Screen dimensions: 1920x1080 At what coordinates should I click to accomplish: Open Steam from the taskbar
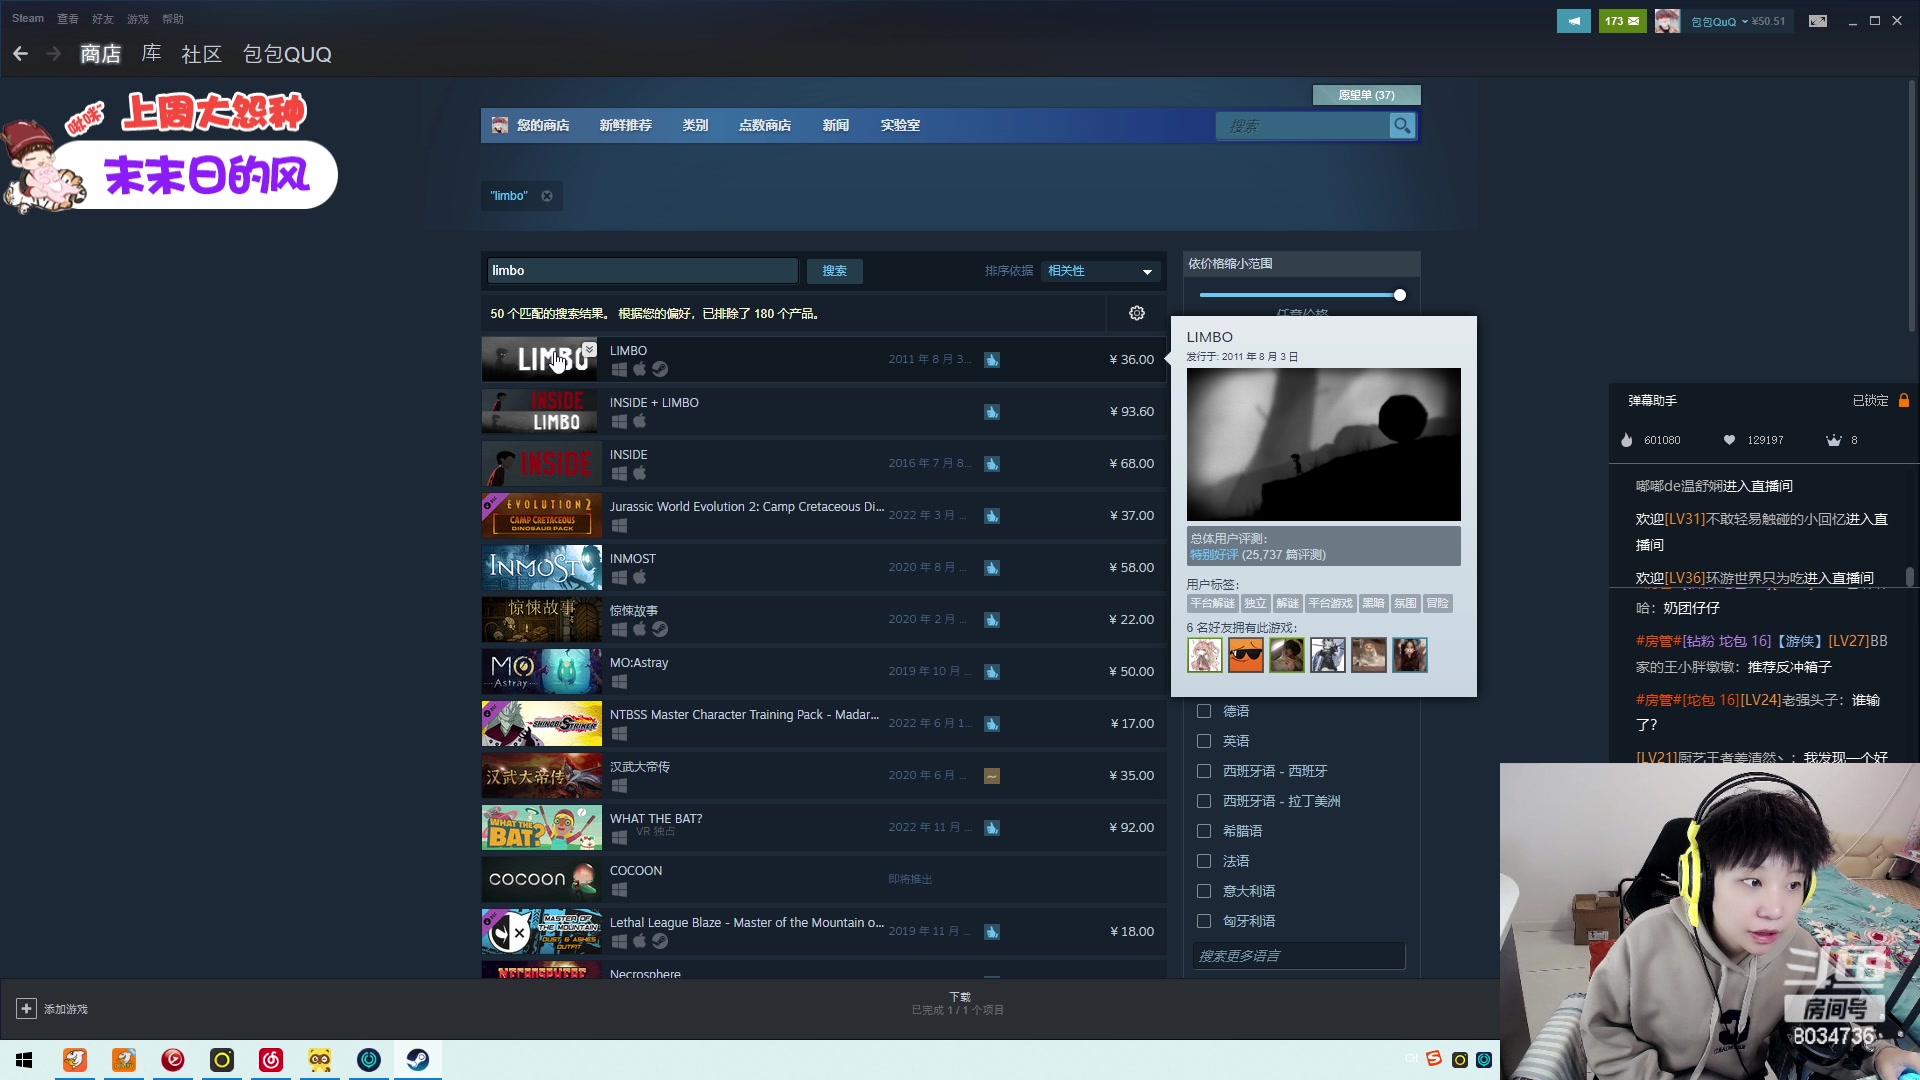pyautogui.click(x=418, y=1060)
